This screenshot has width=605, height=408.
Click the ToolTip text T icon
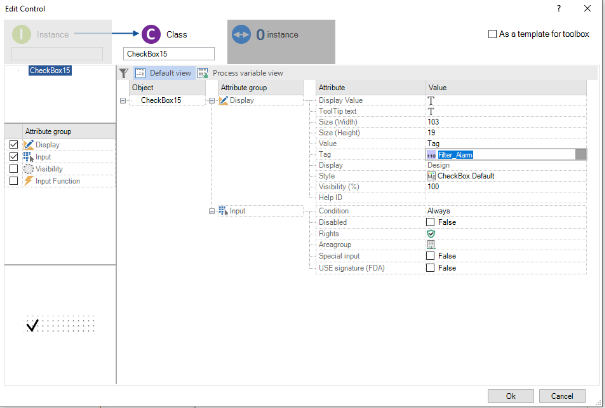click(431, 112)
